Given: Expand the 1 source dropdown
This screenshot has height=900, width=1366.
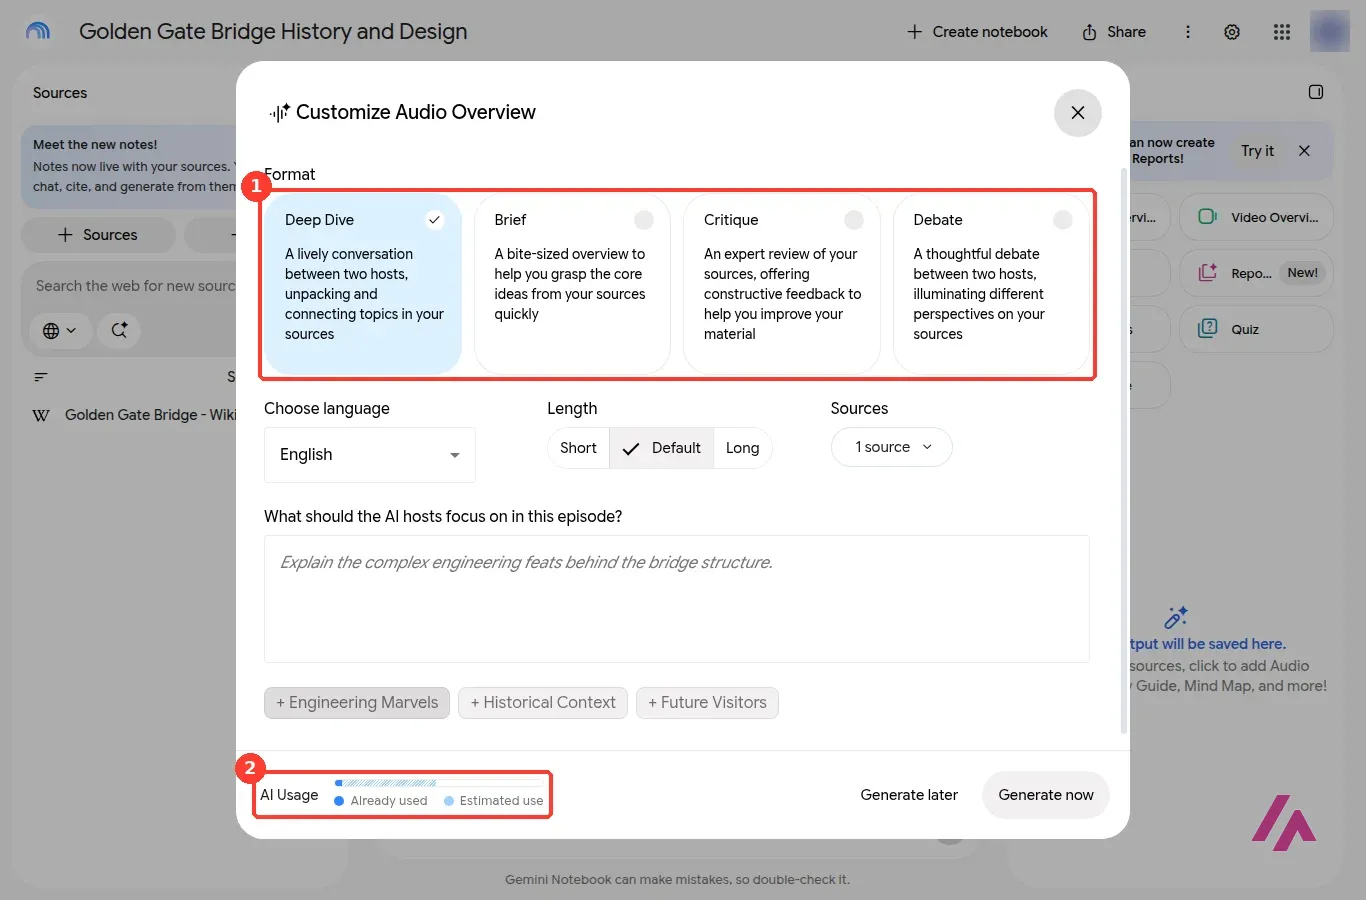Looking at the screenshot, I should (892, 447).
